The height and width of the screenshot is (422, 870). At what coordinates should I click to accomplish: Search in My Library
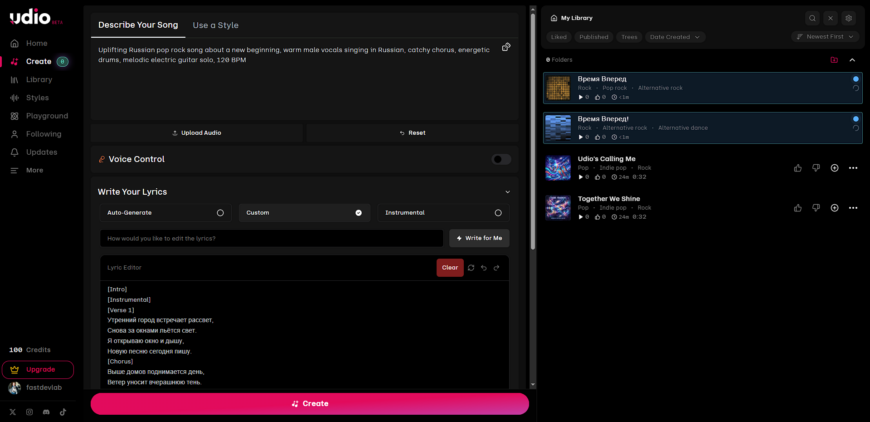pos(812,18)
